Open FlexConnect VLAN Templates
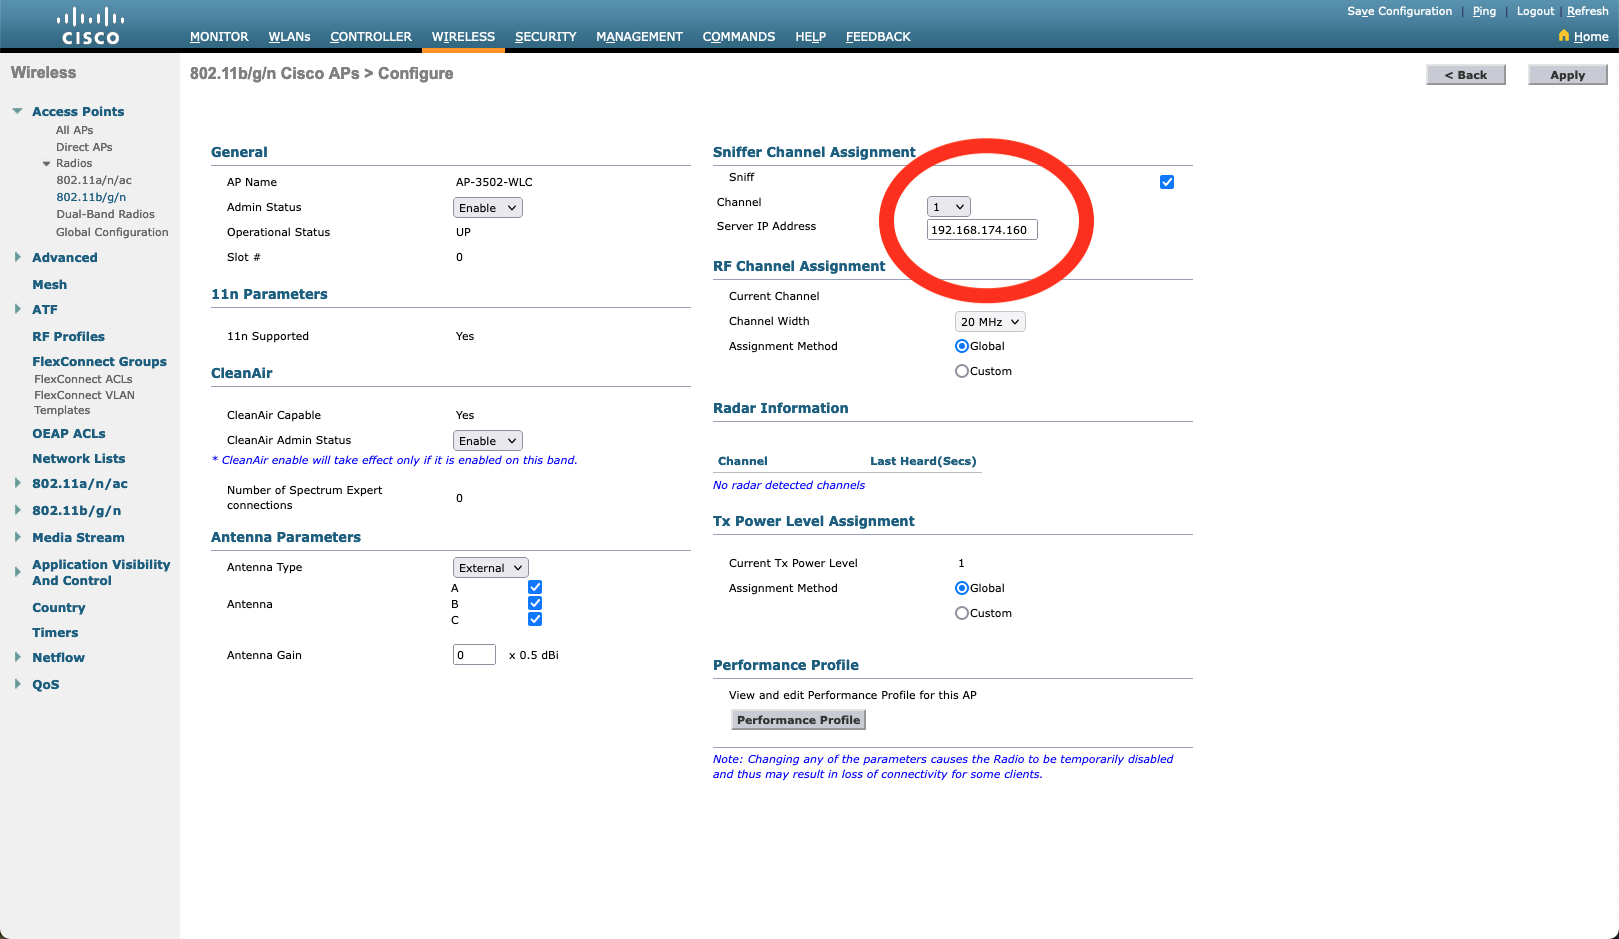 [84, 402]
